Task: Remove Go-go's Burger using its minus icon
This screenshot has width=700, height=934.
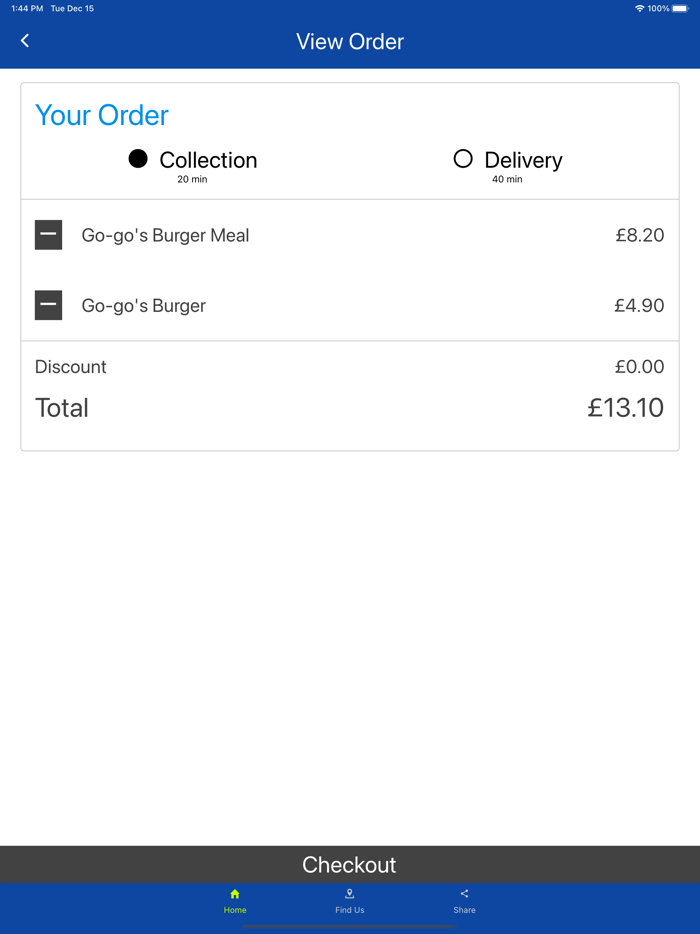Action: click(48, 305)
